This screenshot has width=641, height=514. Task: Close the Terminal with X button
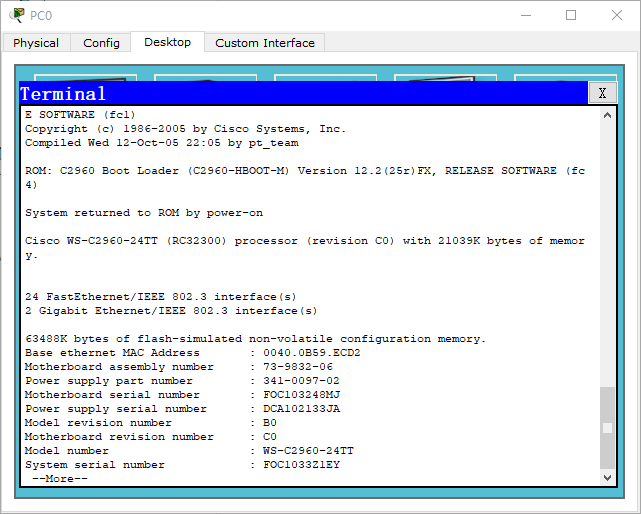[602, 93]
